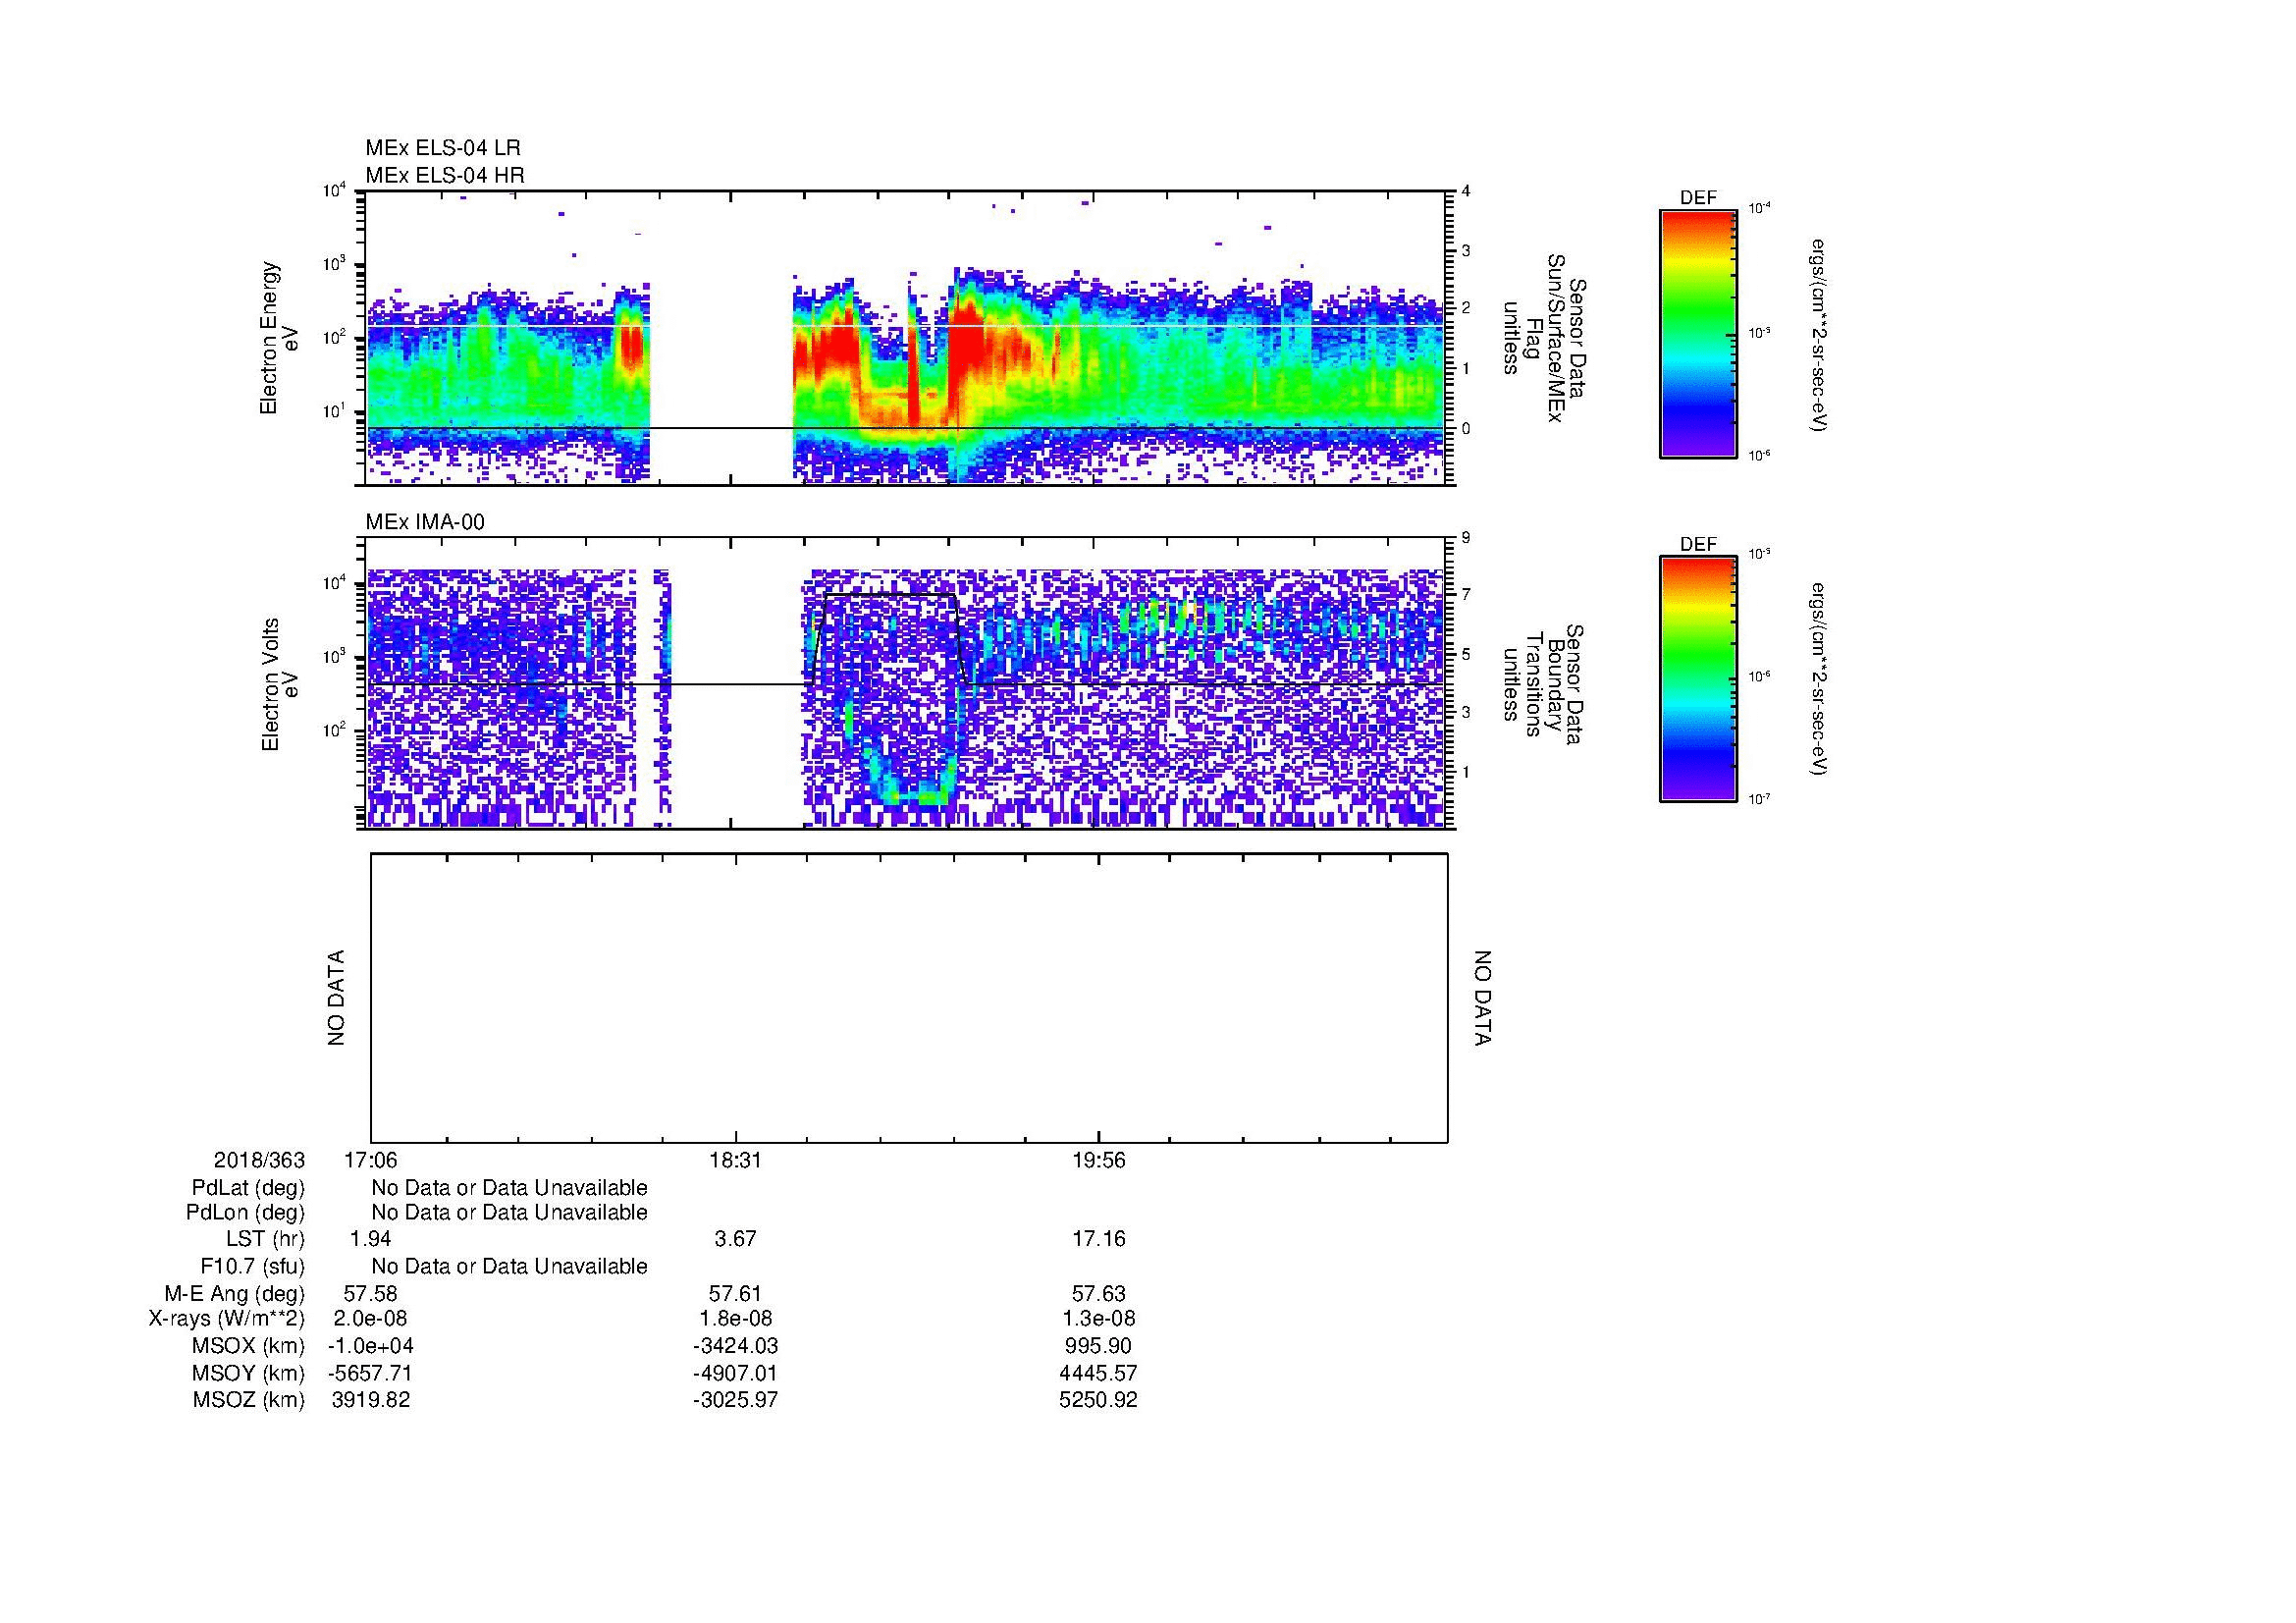This screenshot has height=1623, width=2296.
Task: Click the left NO DATA label
Action: pyautogui.click(x=336, y=998)
